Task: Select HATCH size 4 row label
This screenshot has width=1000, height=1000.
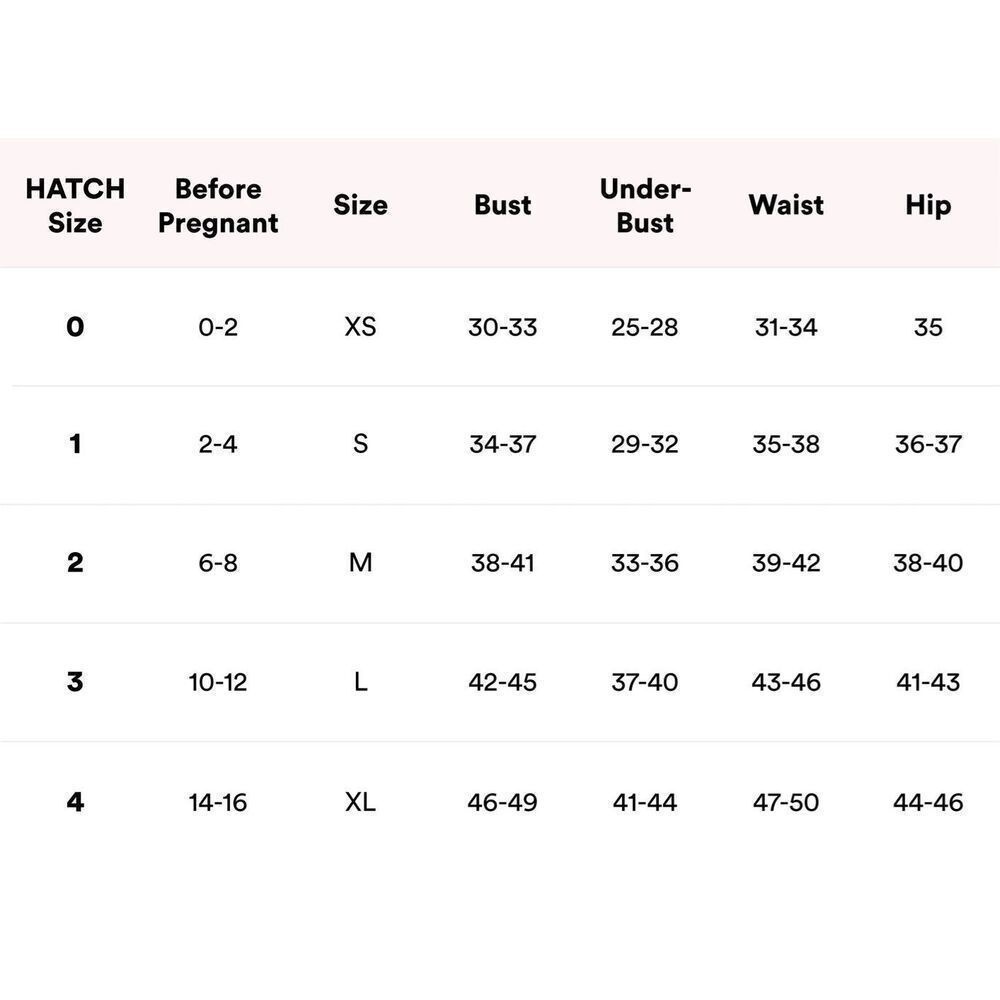Action: pyautogui.click(x=75, y=802)
